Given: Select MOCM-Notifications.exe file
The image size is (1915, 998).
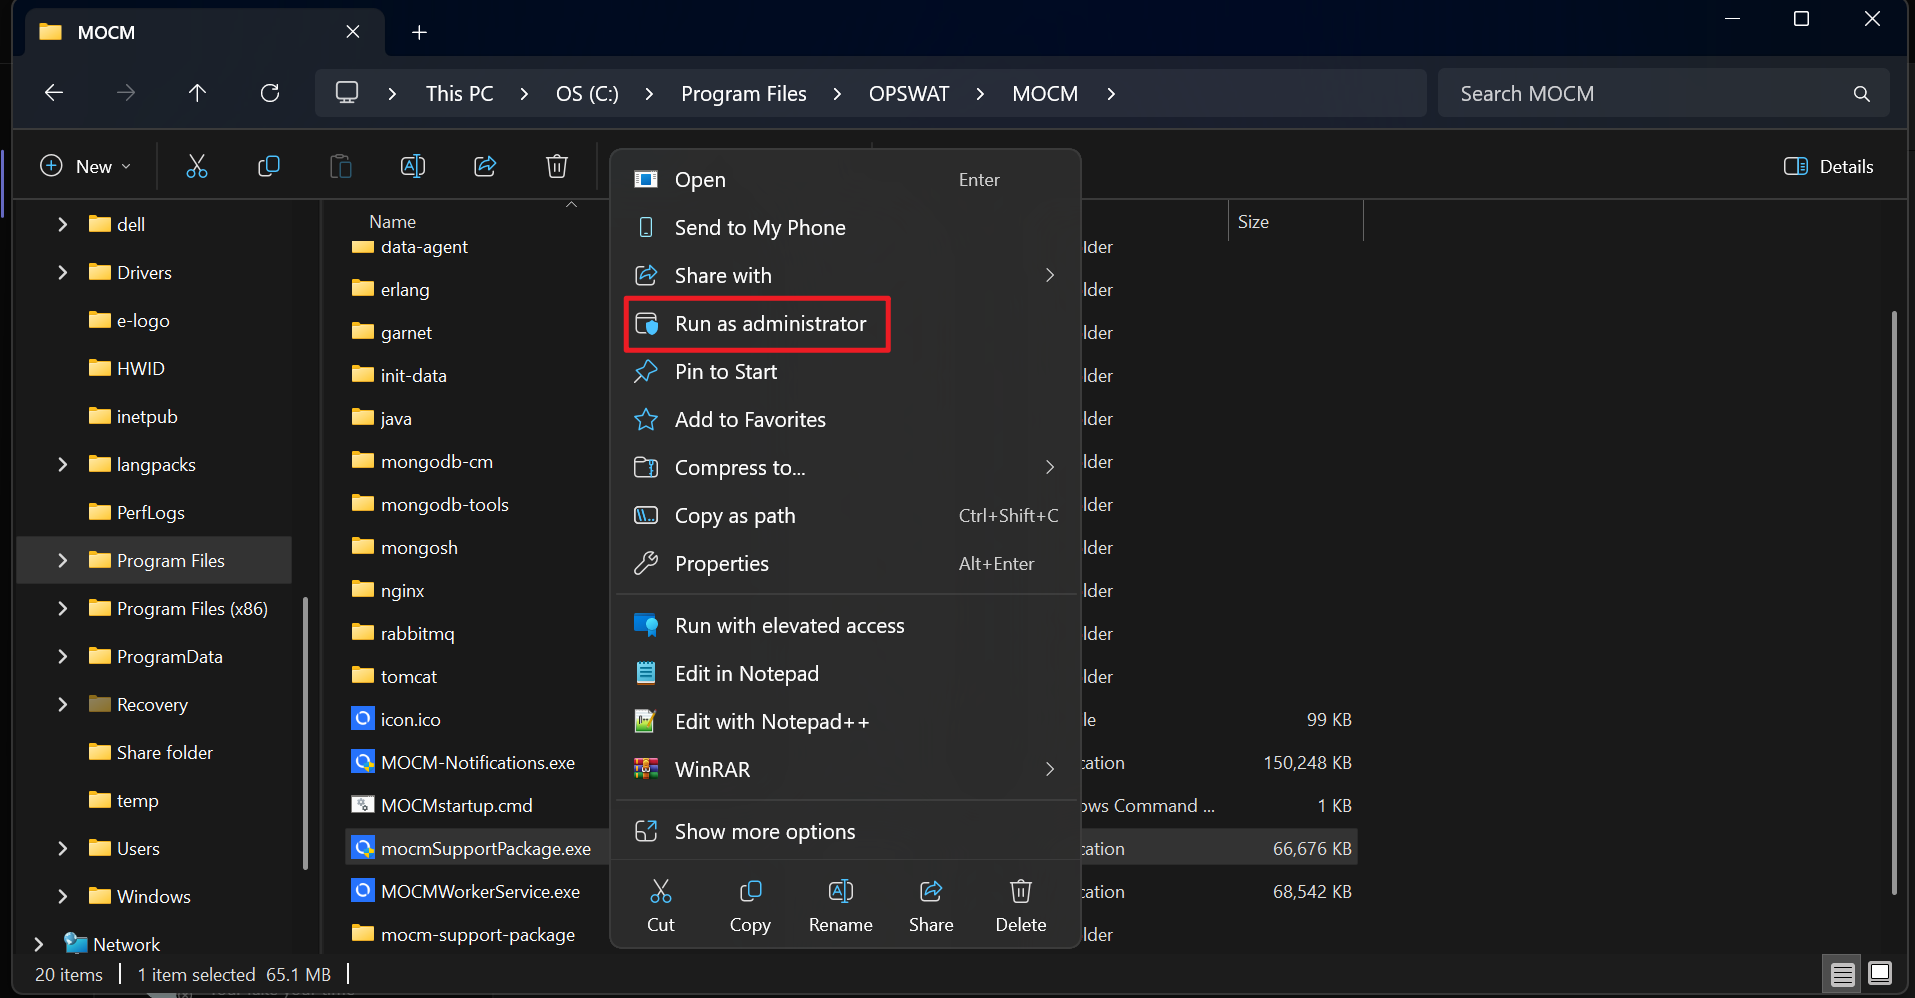Looking at the screenshot, I should tap(464, 762).
